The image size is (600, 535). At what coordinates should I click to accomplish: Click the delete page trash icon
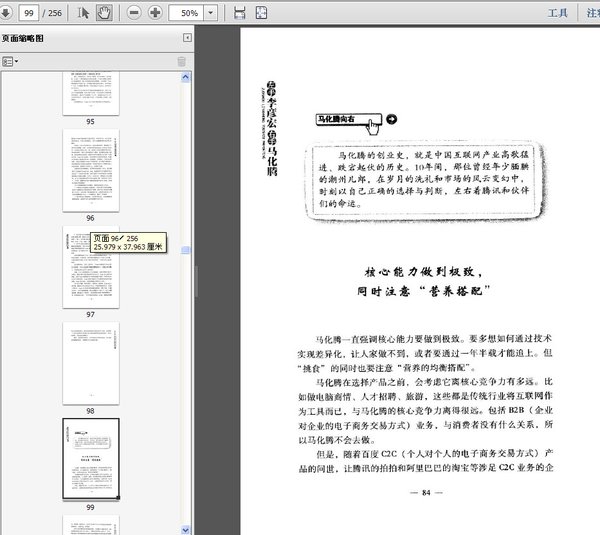182,61
